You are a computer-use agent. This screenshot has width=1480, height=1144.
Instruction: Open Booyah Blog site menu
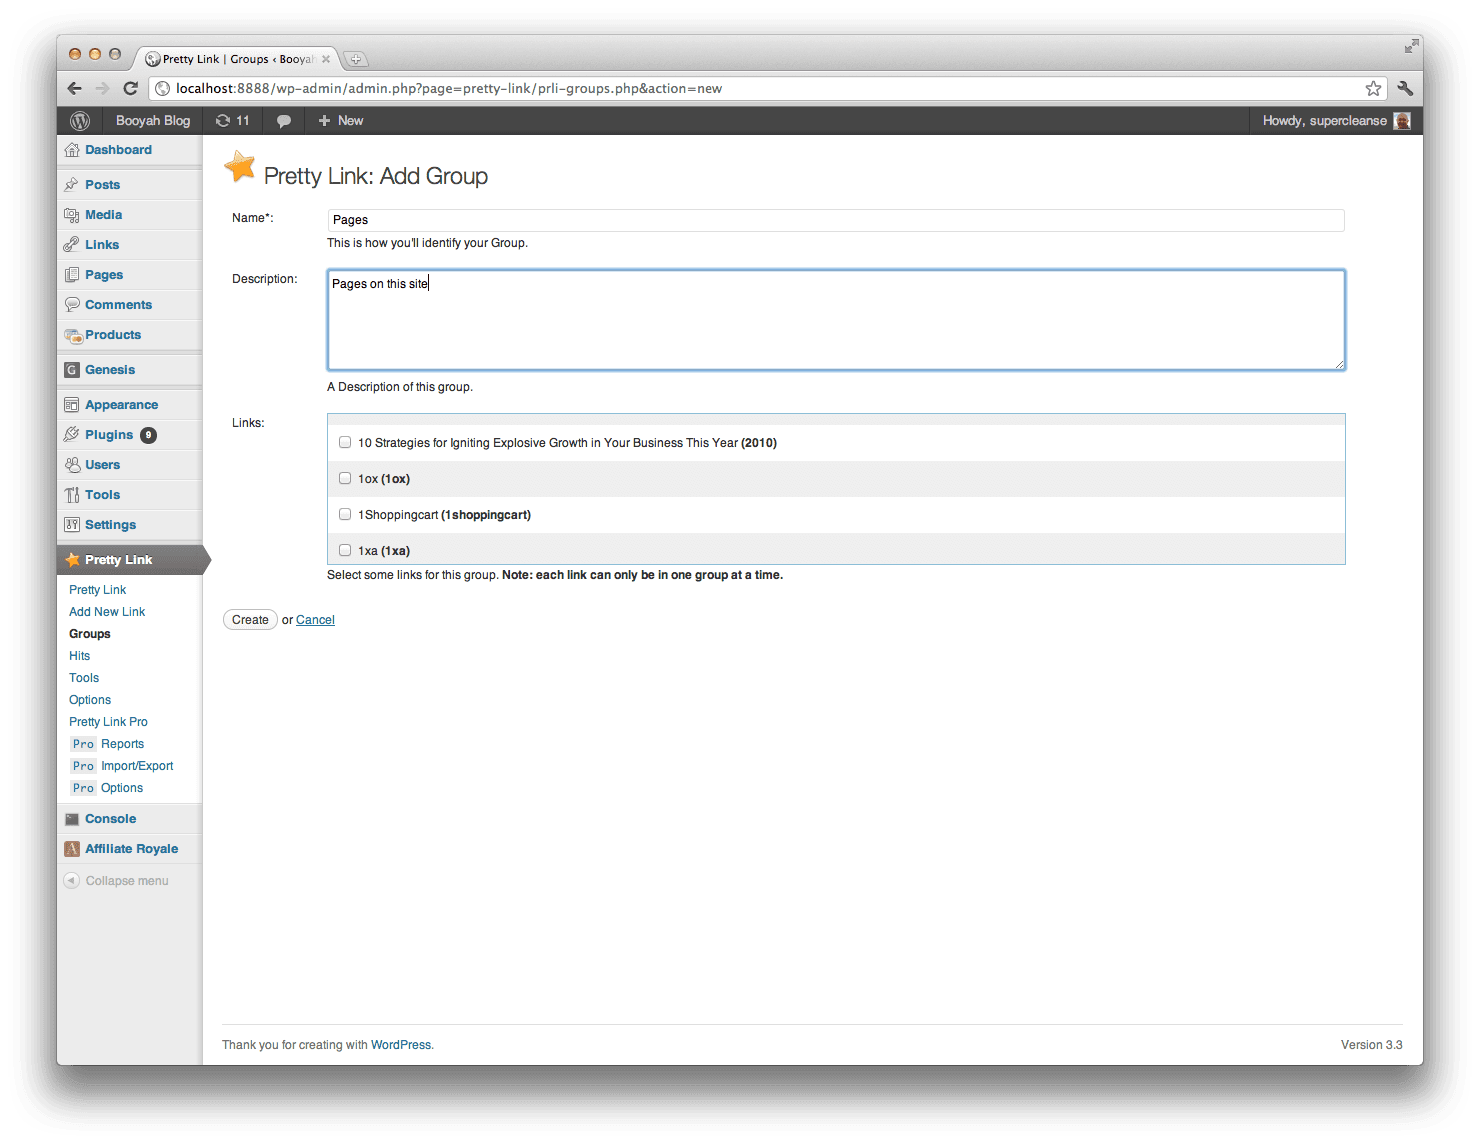coord(153,121)
